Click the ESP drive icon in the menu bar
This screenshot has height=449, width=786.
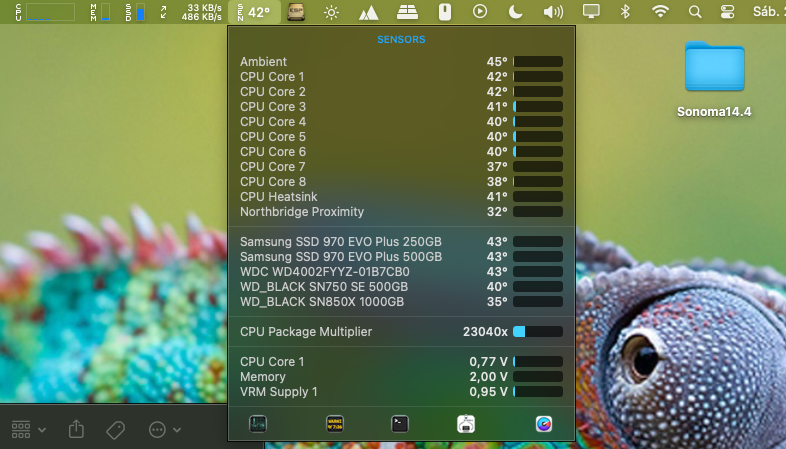pyautogui.click(x=296, y=12)
